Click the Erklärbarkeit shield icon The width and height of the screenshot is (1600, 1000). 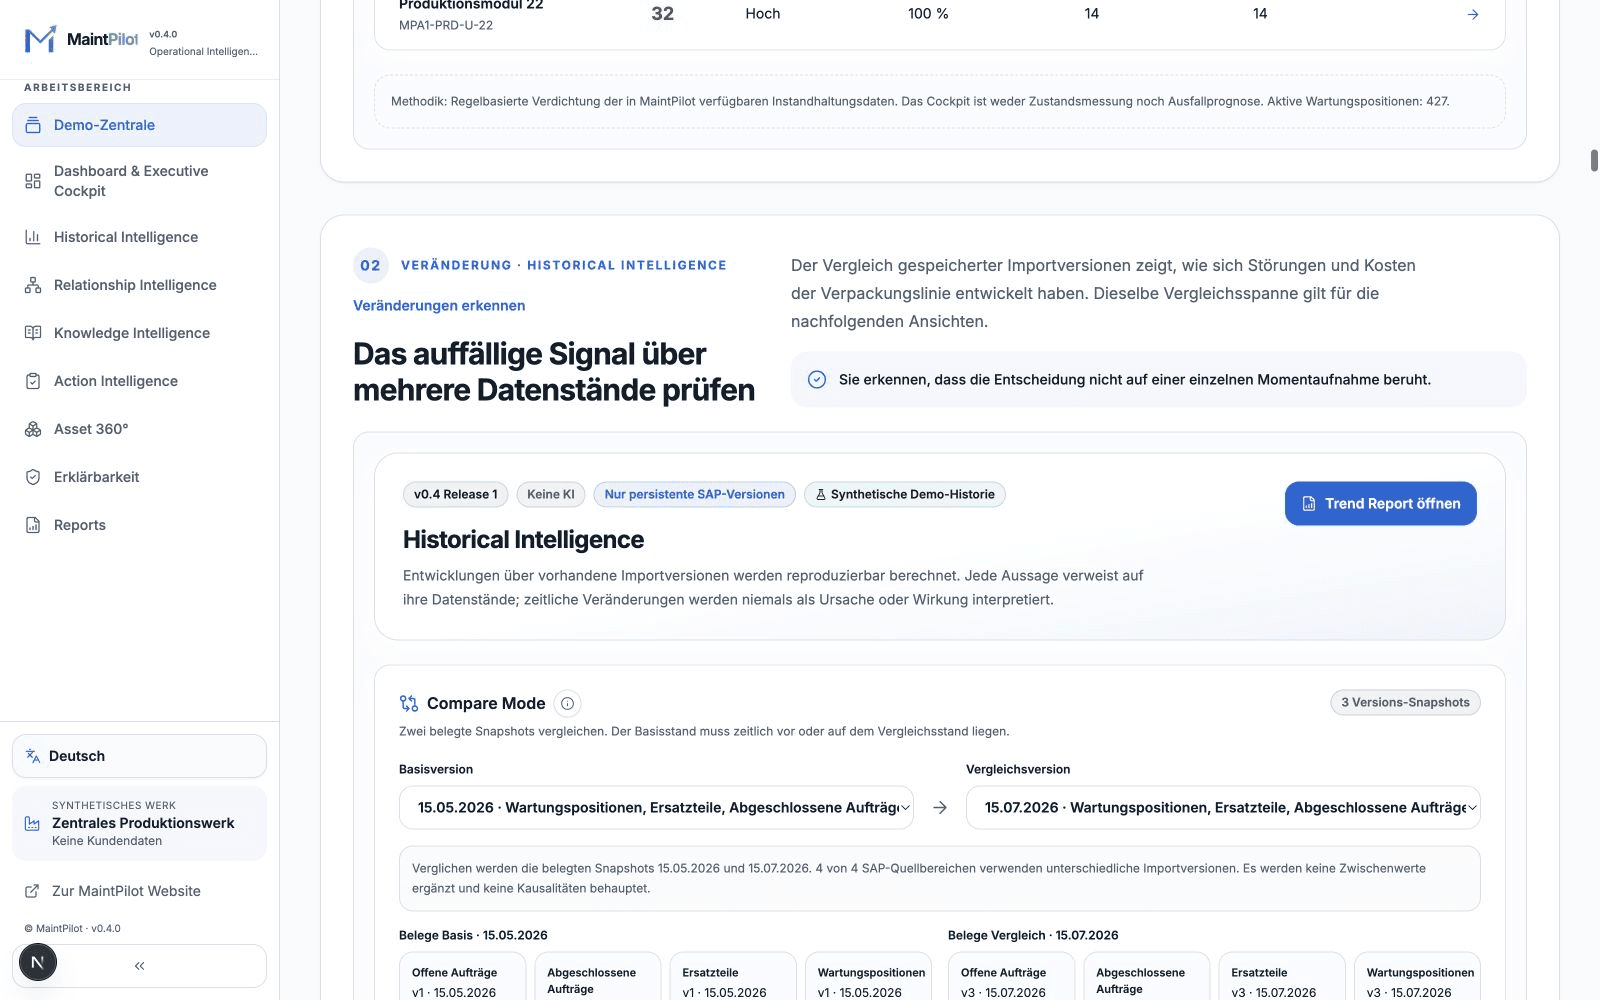(x=33, y=477)
